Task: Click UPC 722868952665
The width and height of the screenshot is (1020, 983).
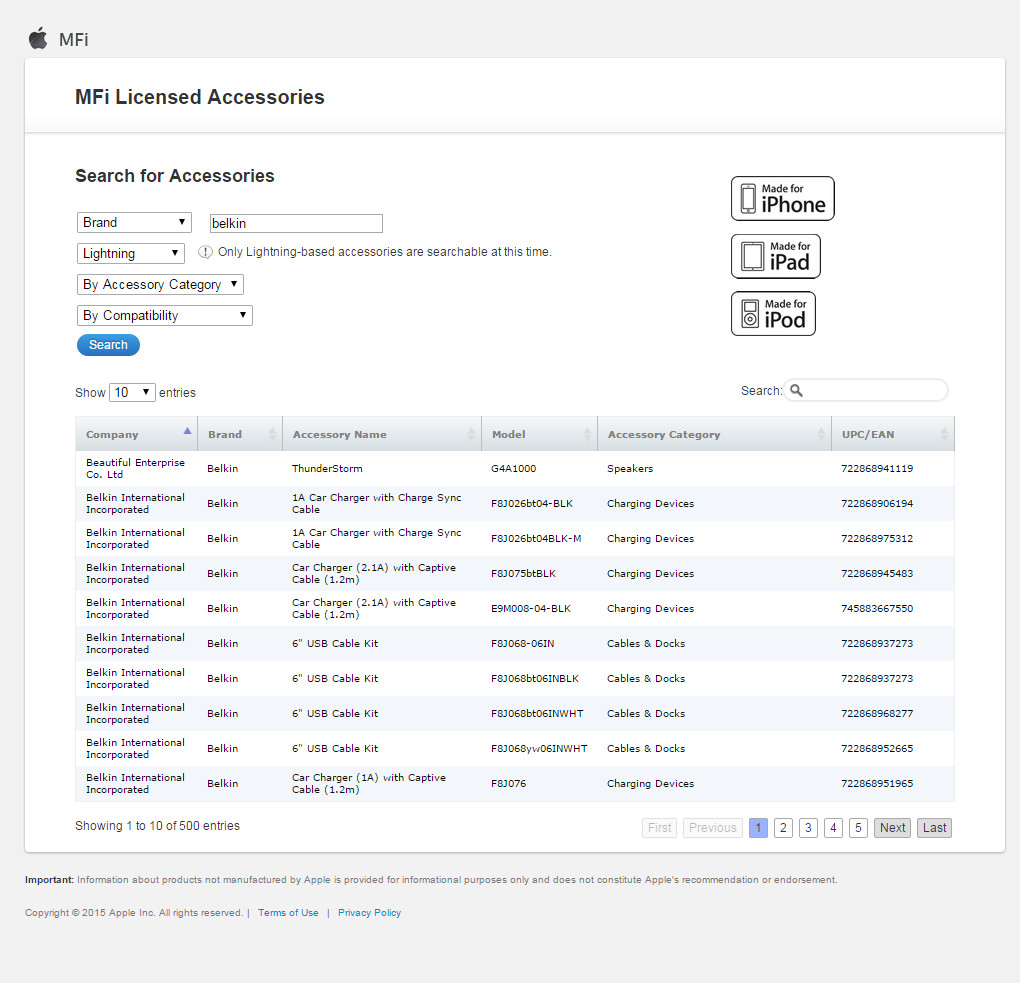Action: pos(877,749)
